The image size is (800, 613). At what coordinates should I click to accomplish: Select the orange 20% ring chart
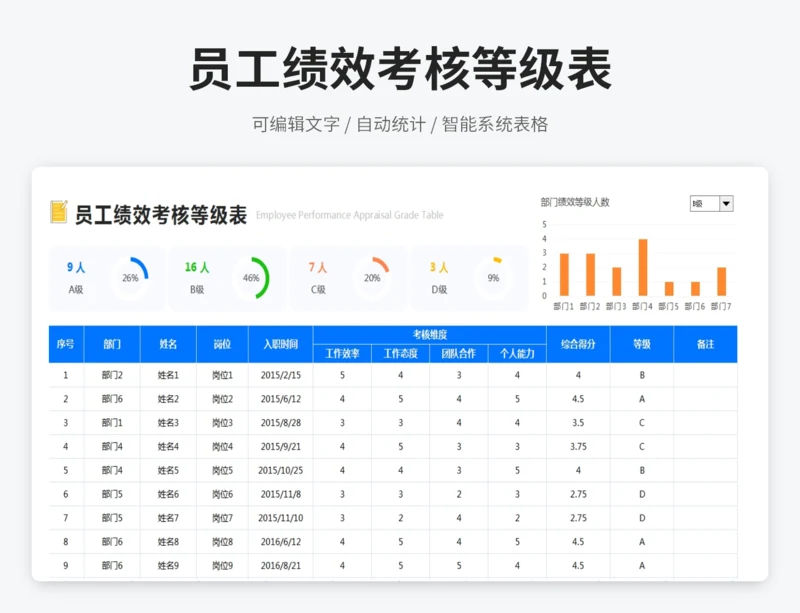coord(372,278)
